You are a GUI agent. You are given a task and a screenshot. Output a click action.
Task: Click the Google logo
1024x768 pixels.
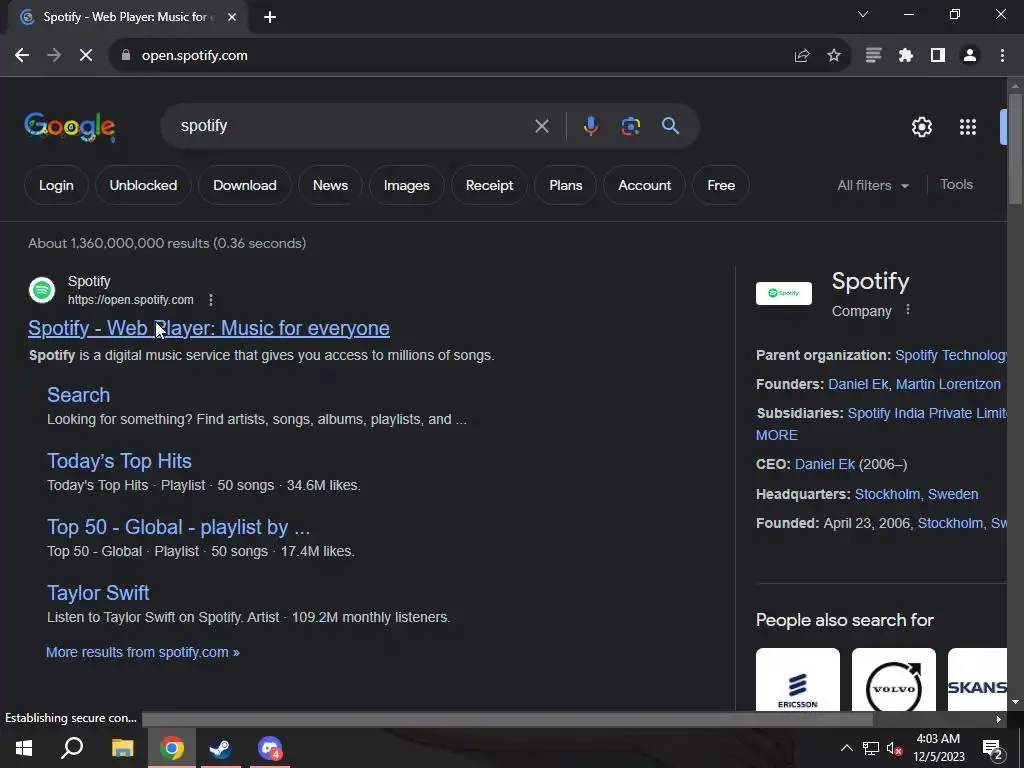70,127
